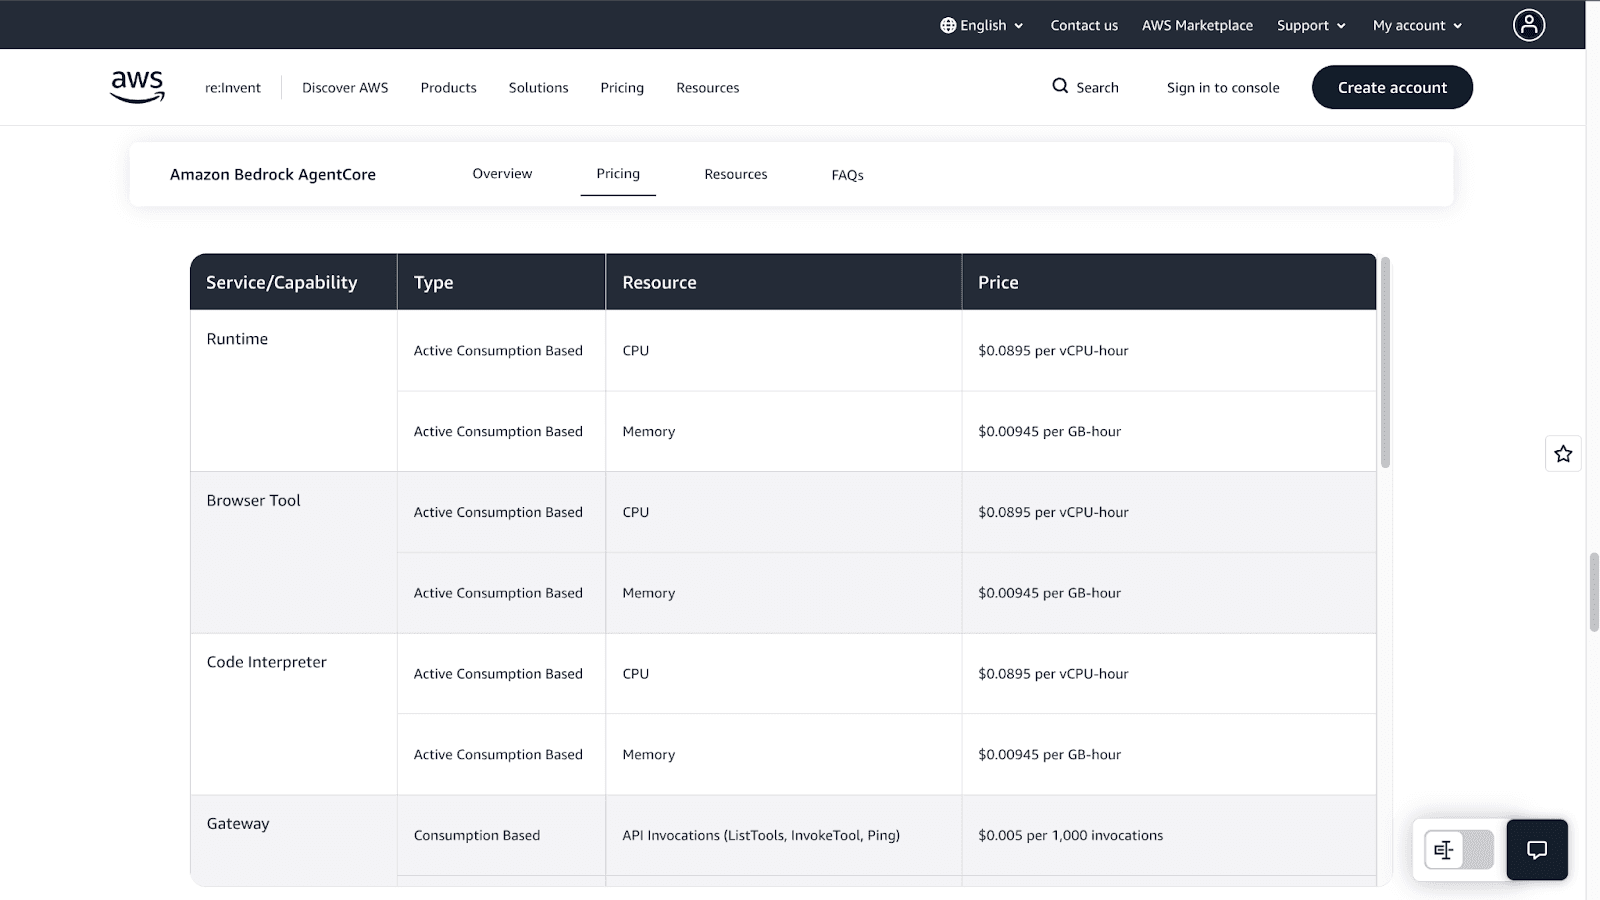
Task: Open the Products menu
Action: (449, 88)
